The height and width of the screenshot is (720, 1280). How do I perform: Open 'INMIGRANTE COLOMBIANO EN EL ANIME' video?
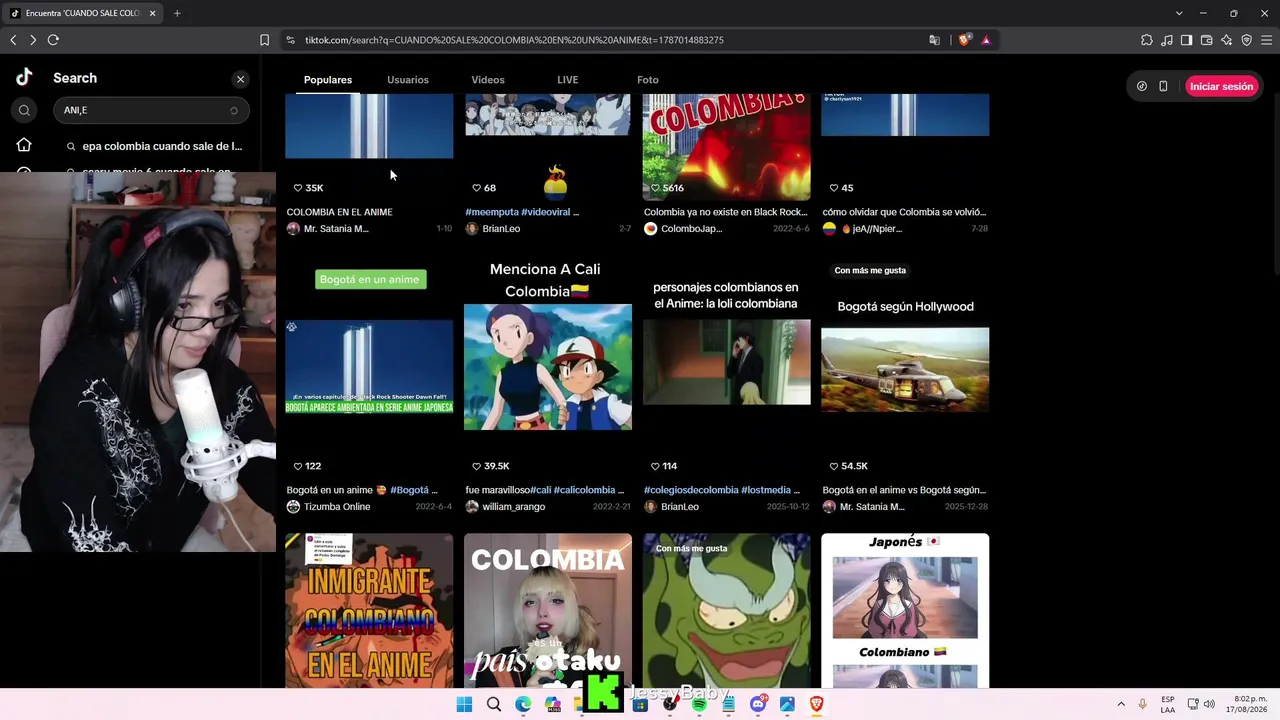click(x=369, y=611)
